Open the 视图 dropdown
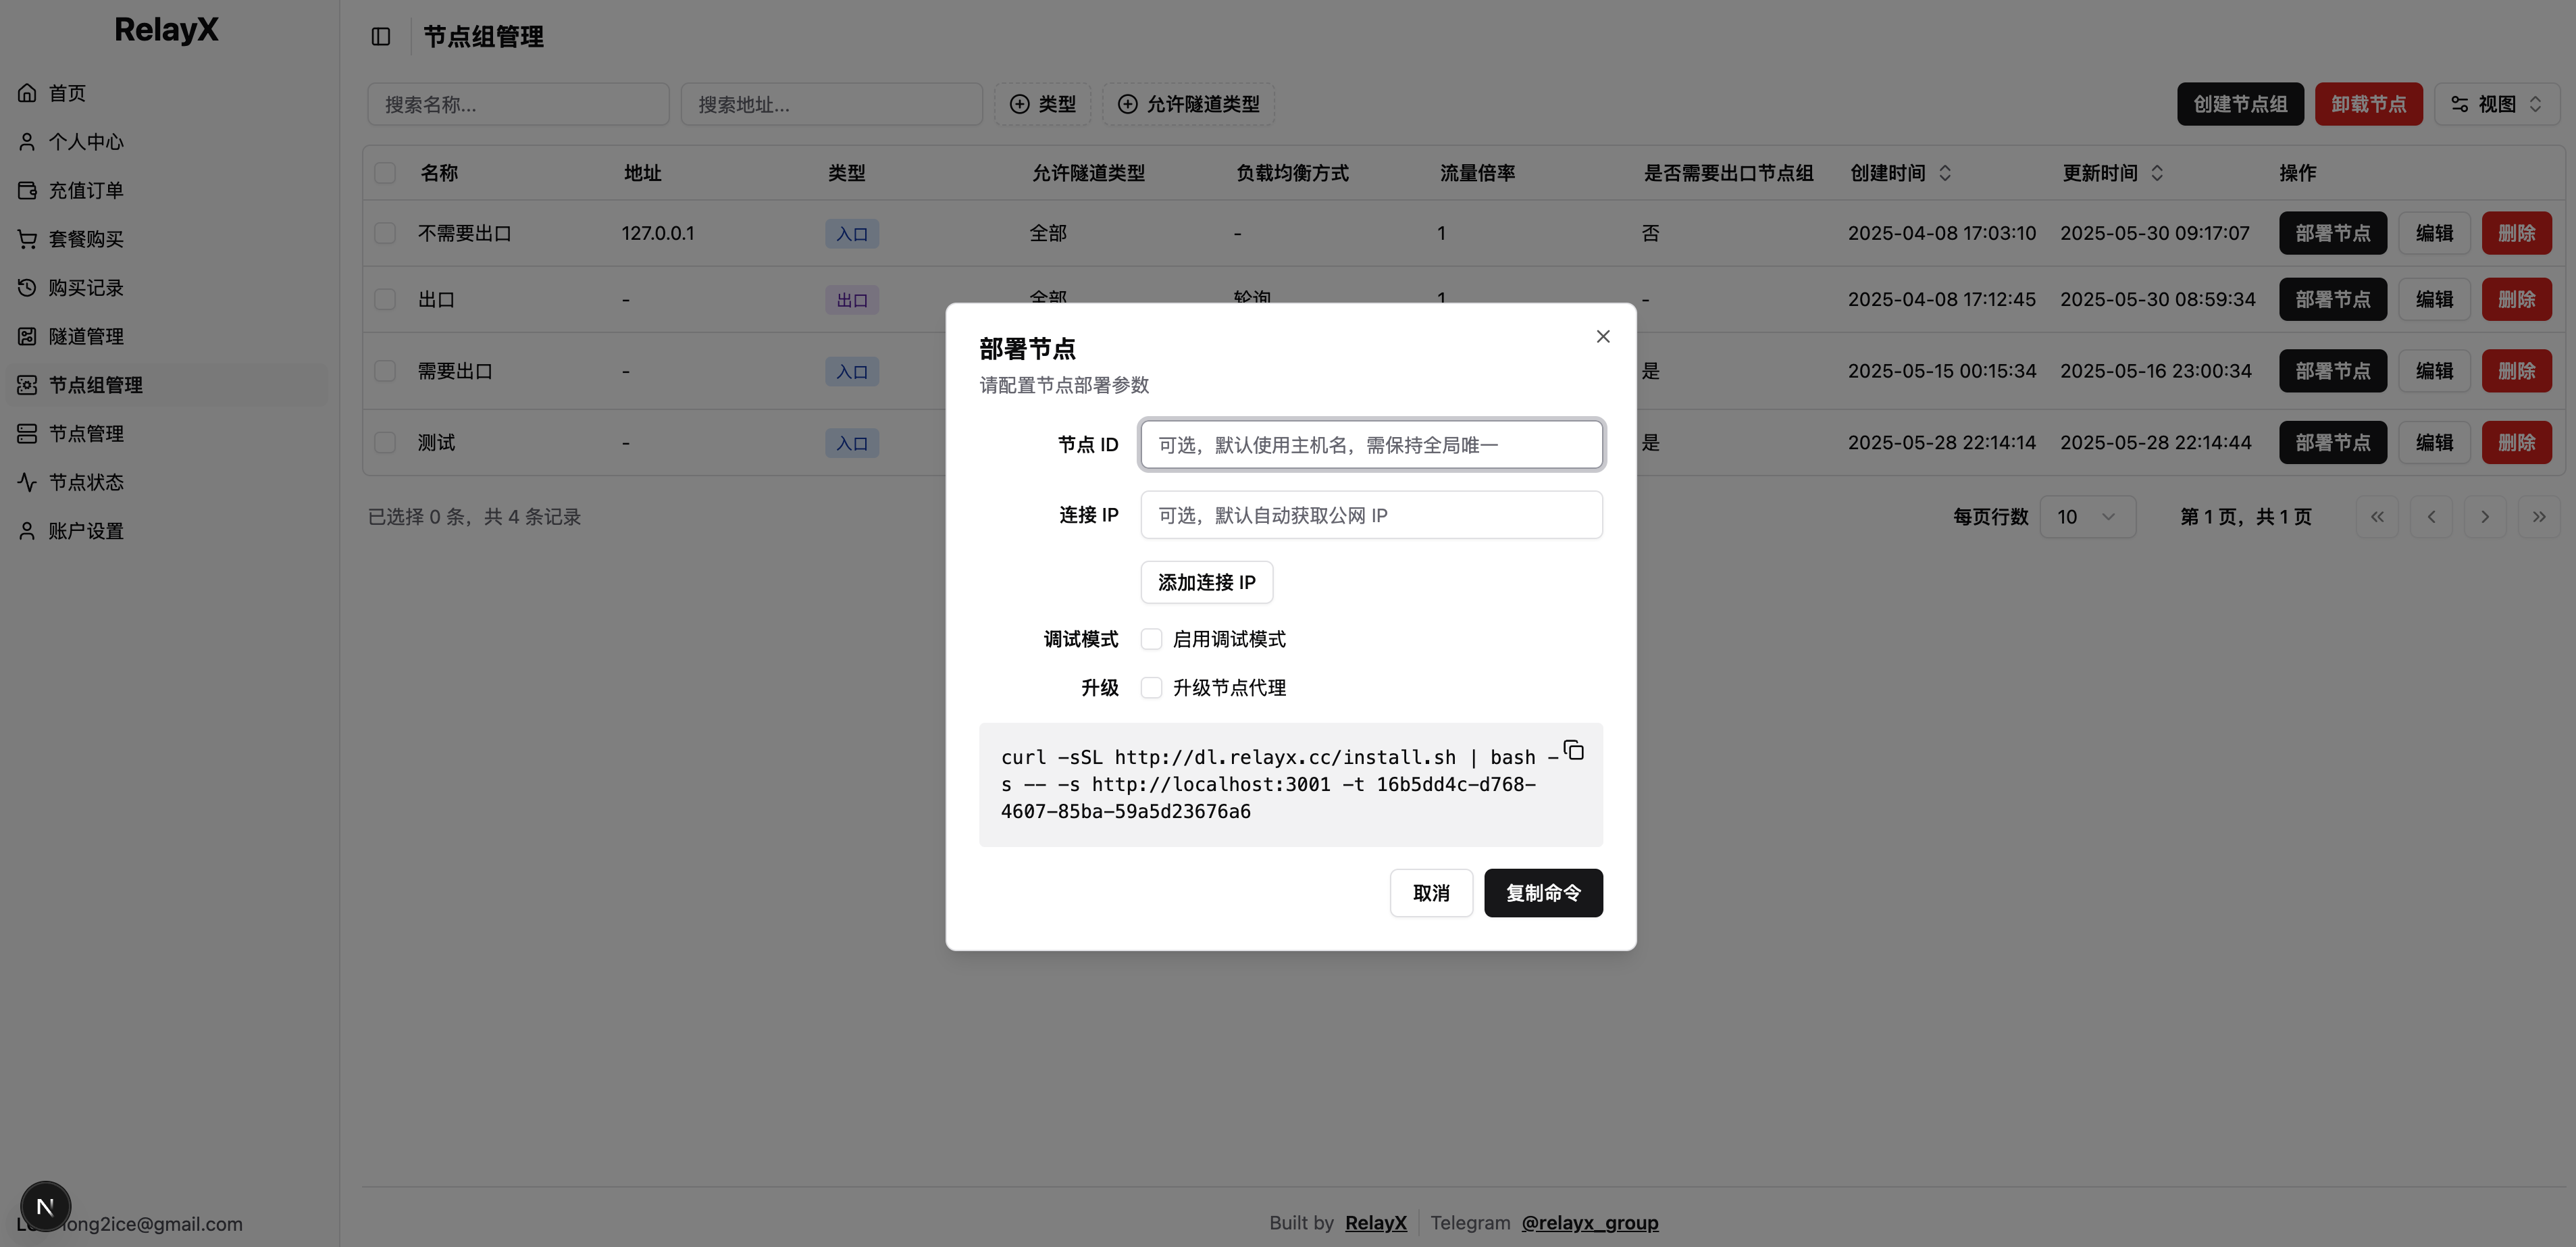The height and width of the screenshot is (1247, 2576). [x=2496, y=104]
